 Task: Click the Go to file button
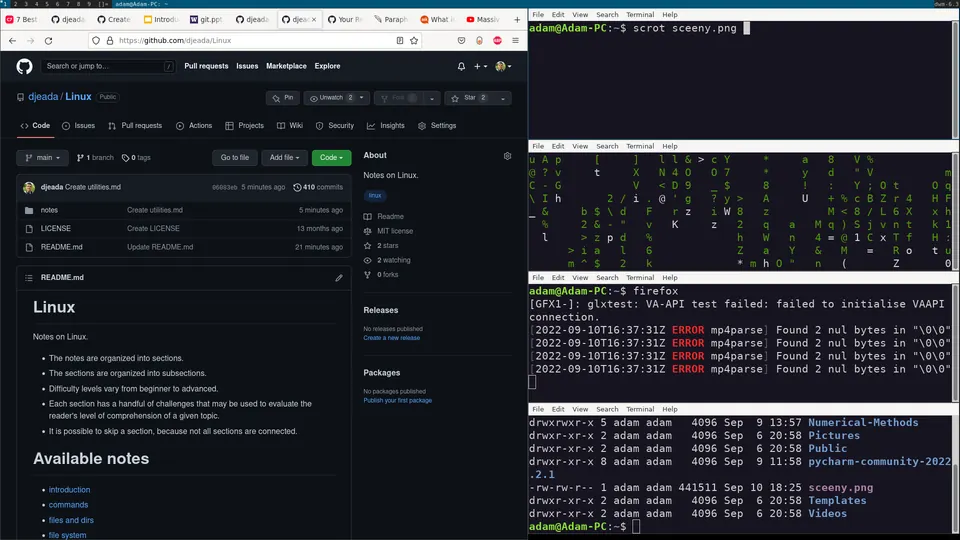tap(235, 158)
